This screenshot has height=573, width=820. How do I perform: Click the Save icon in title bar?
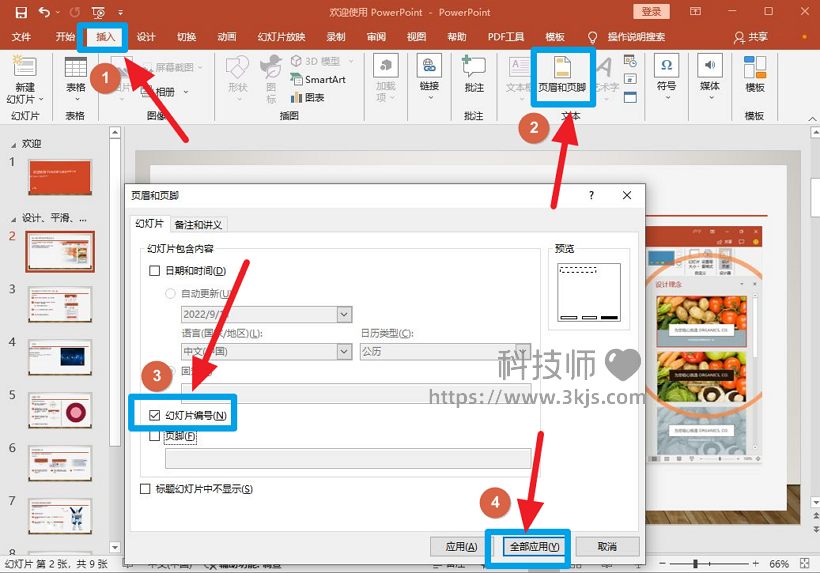[x=21, y=12]
